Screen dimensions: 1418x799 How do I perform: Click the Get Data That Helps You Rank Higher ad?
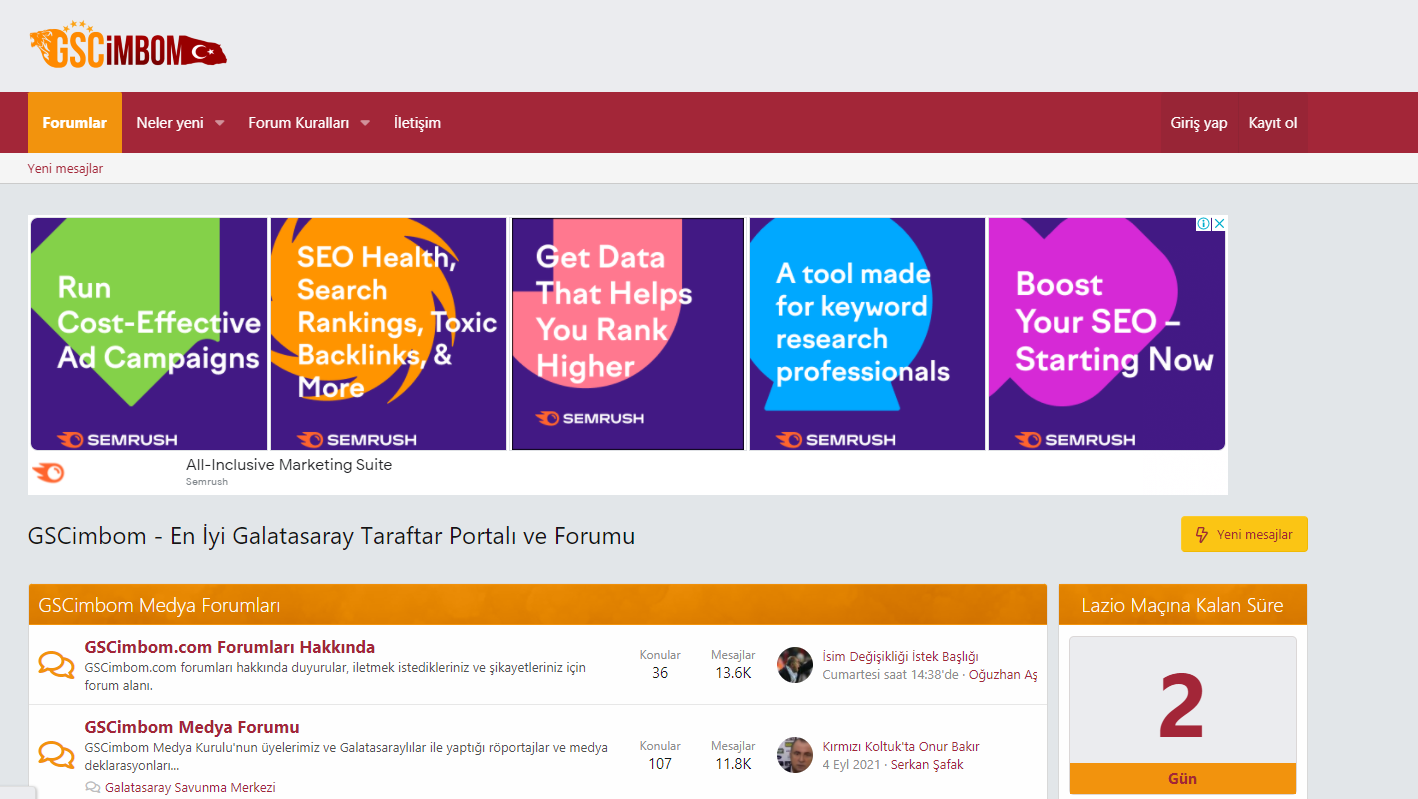(628, 334)
